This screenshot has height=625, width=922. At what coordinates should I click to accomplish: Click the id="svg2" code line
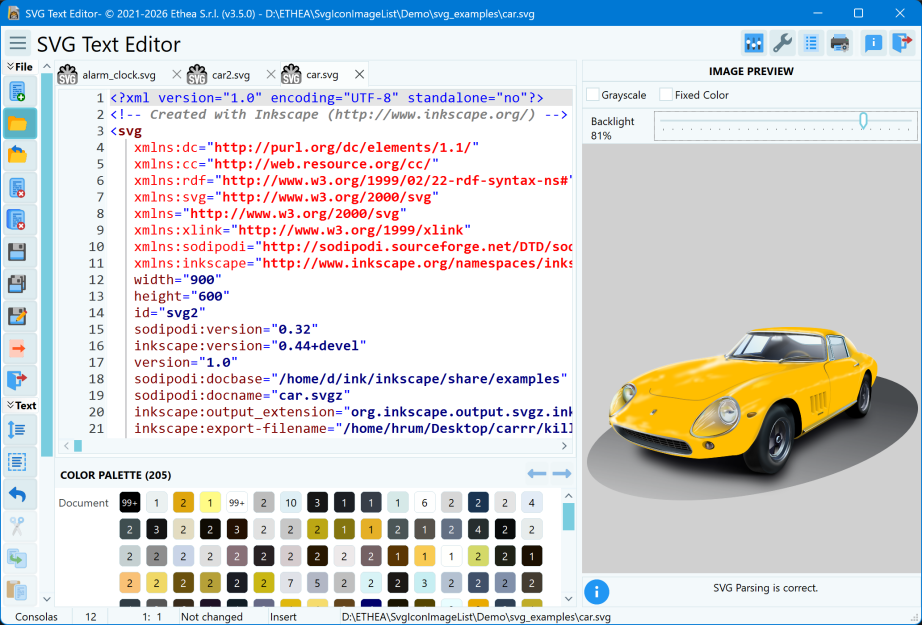170,312
